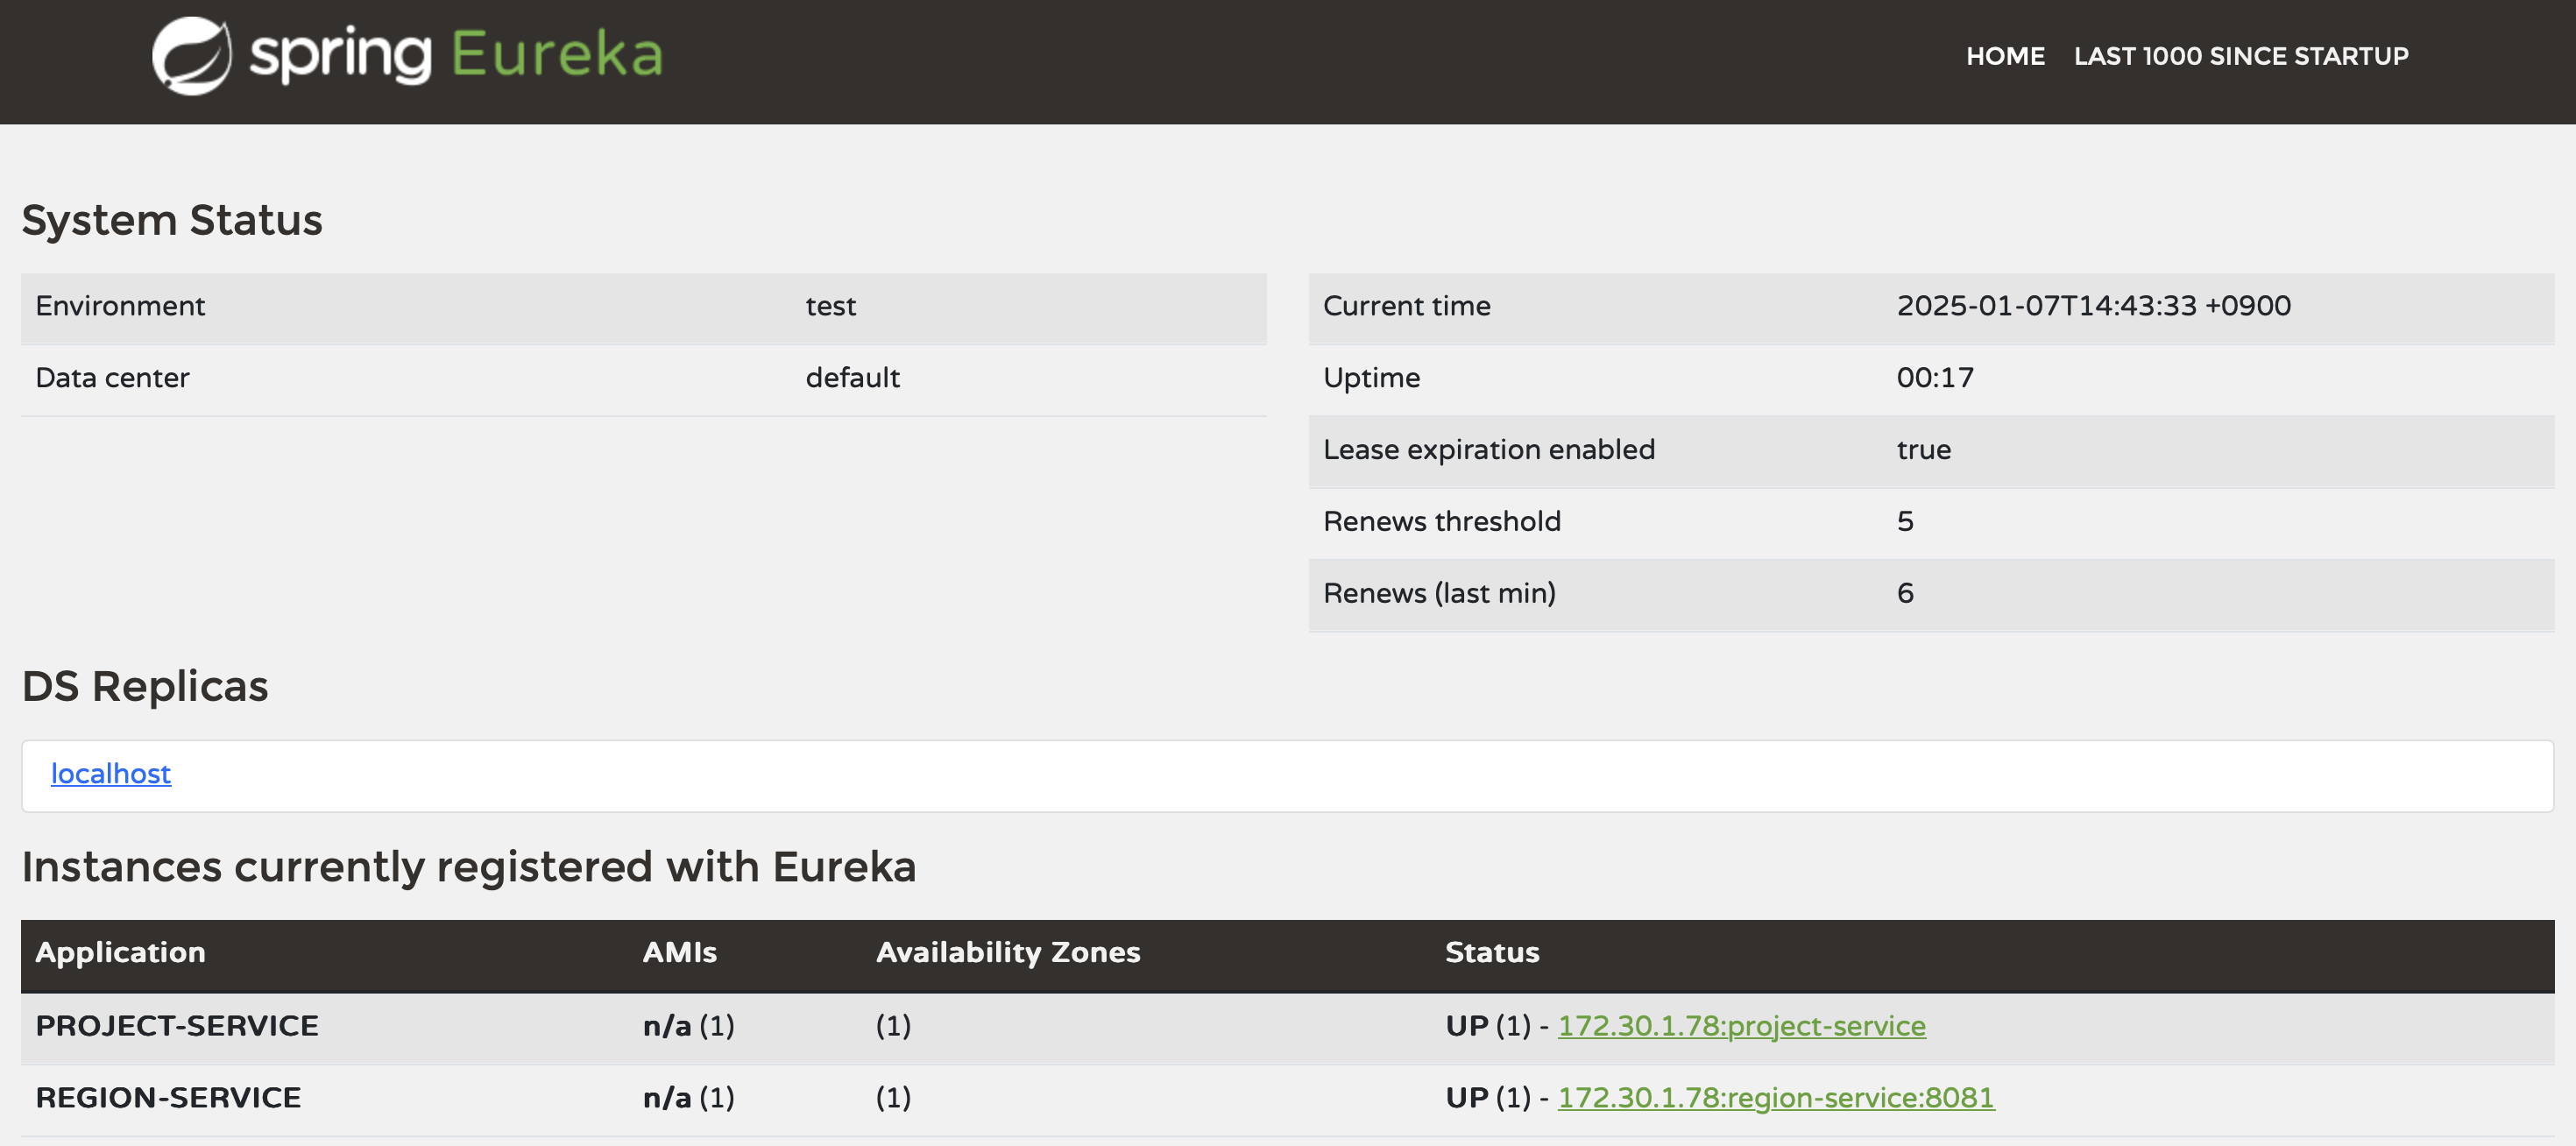Select the renews threshold value 5
This screenshot has width=2576, height=1146.
[1905, 522]
